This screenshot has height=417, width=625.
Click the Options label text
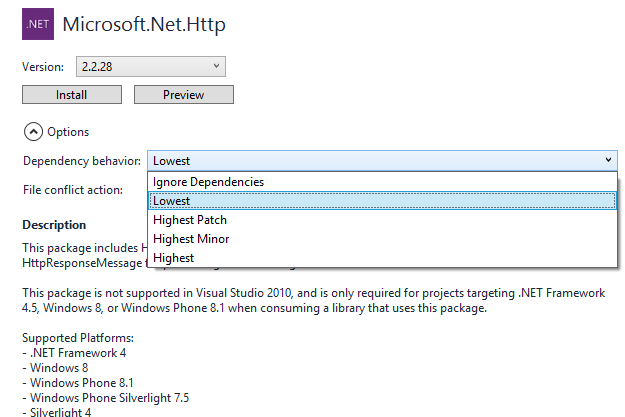pos(68,132)
